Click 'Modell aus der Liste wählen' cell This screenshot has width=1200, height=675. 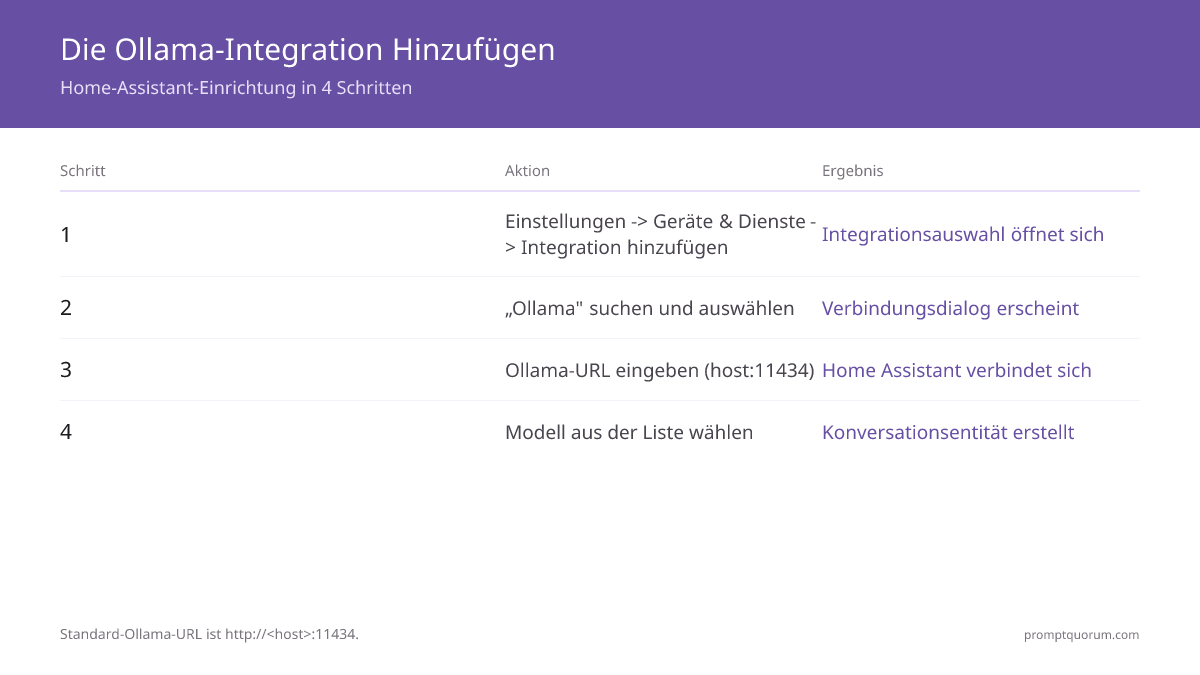click(x=629, y=432)
